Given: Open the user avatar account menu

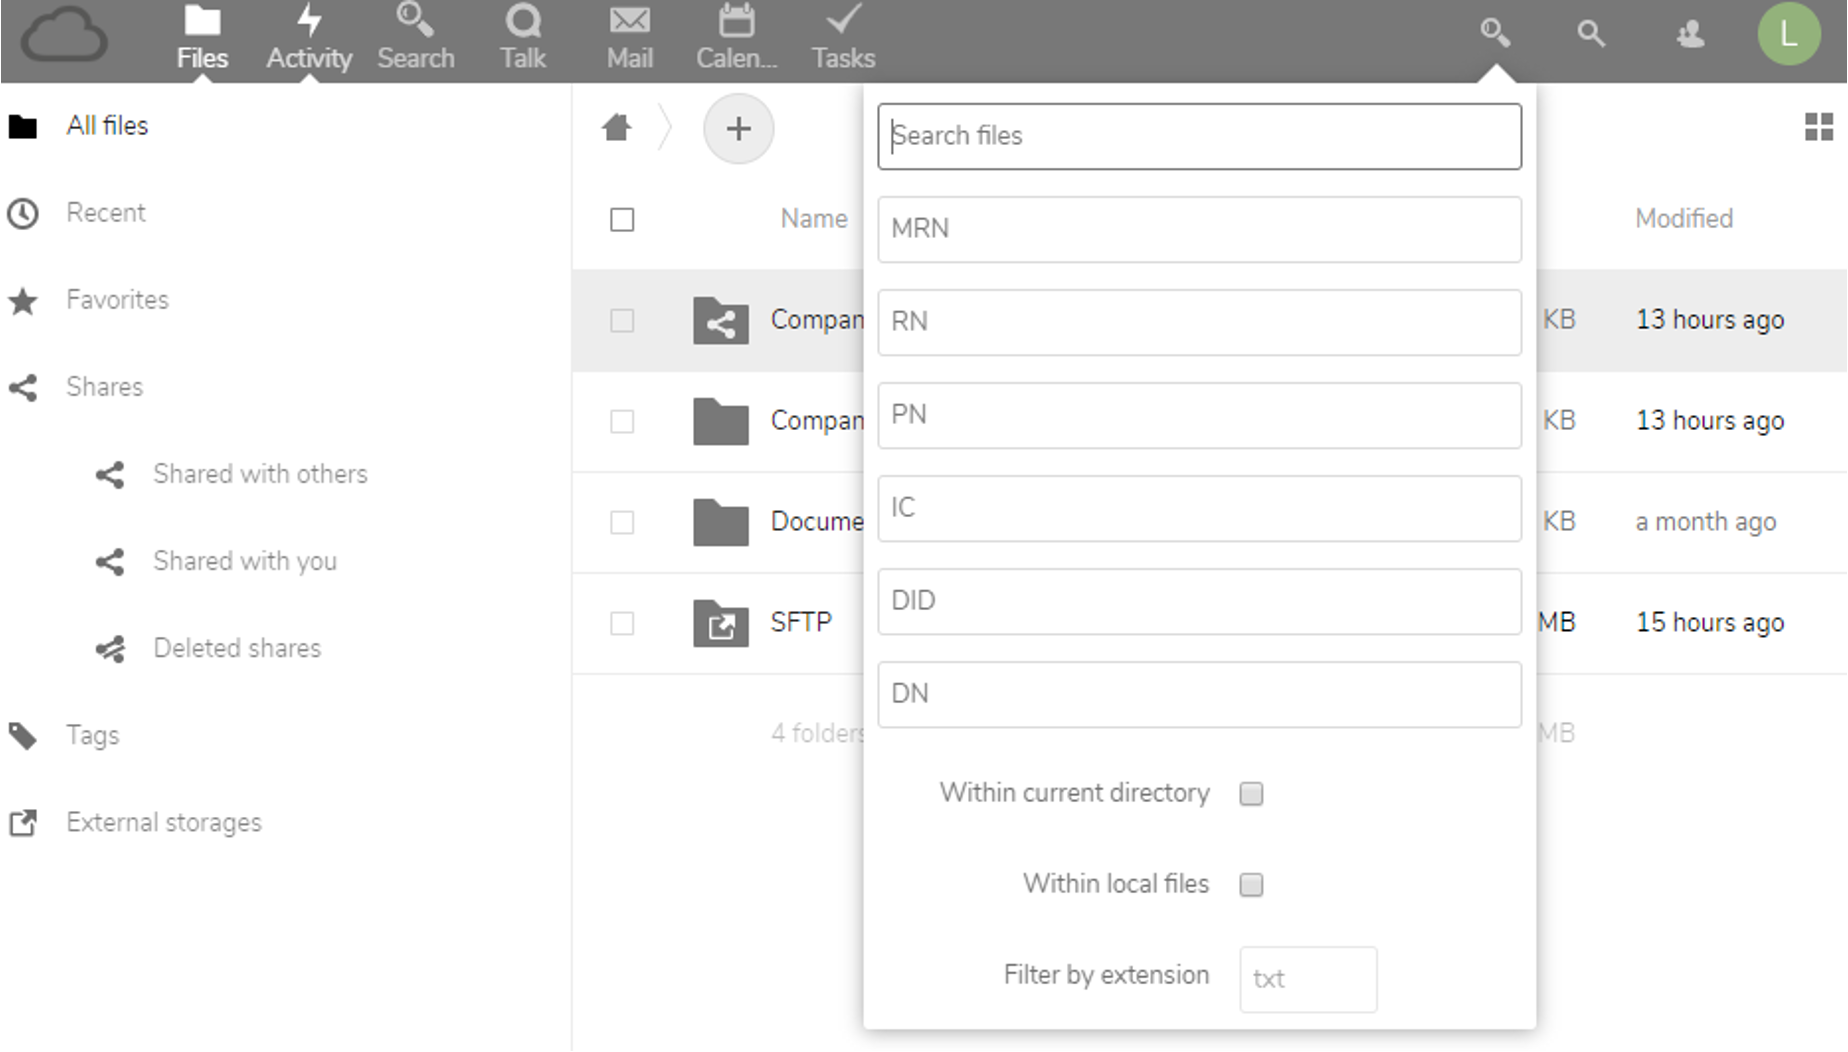Looking at the screenshot, I should [1788, 35].
